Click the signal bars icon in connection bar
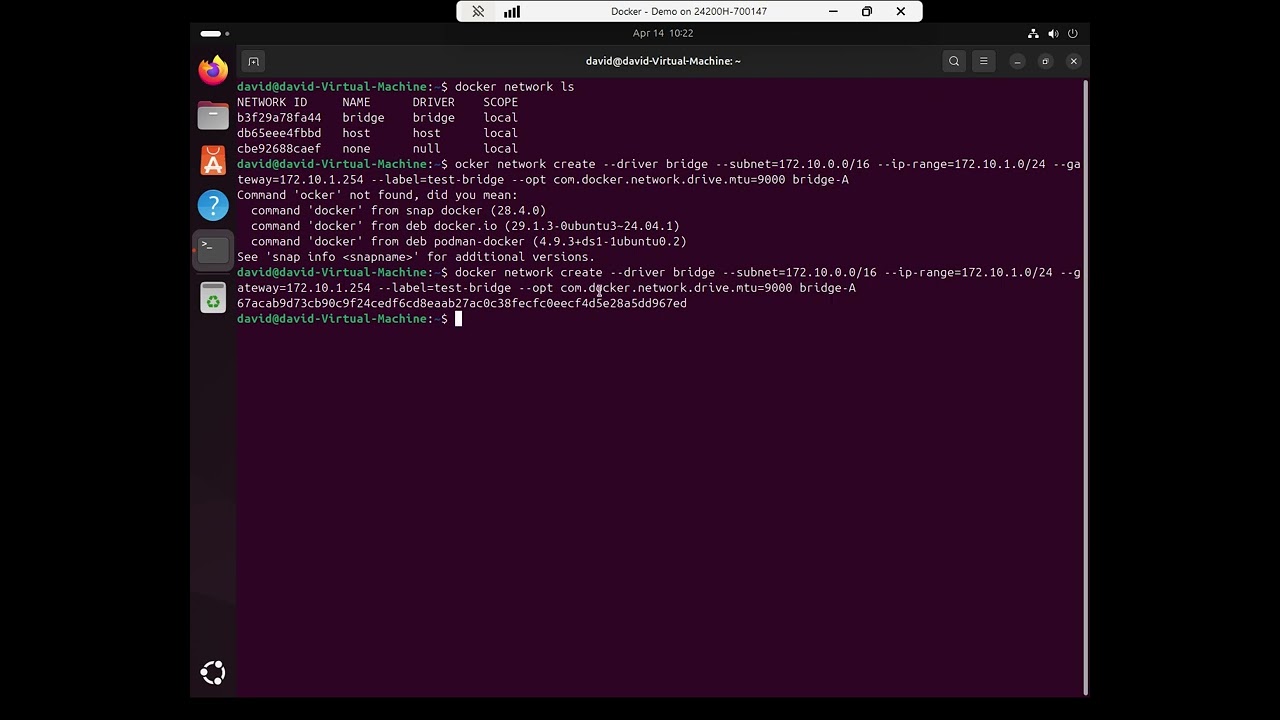1280x720 pixels. click(512, 12)
